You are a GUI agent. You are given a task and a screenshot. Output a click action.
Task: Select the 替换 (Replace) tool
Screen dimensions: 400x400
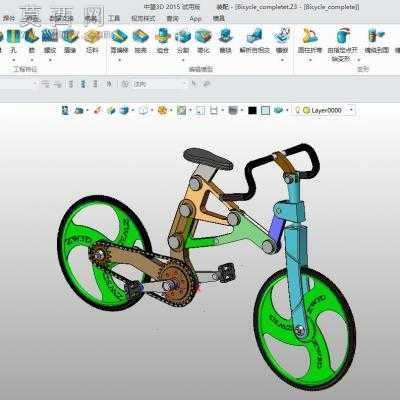tap(226, 41)
